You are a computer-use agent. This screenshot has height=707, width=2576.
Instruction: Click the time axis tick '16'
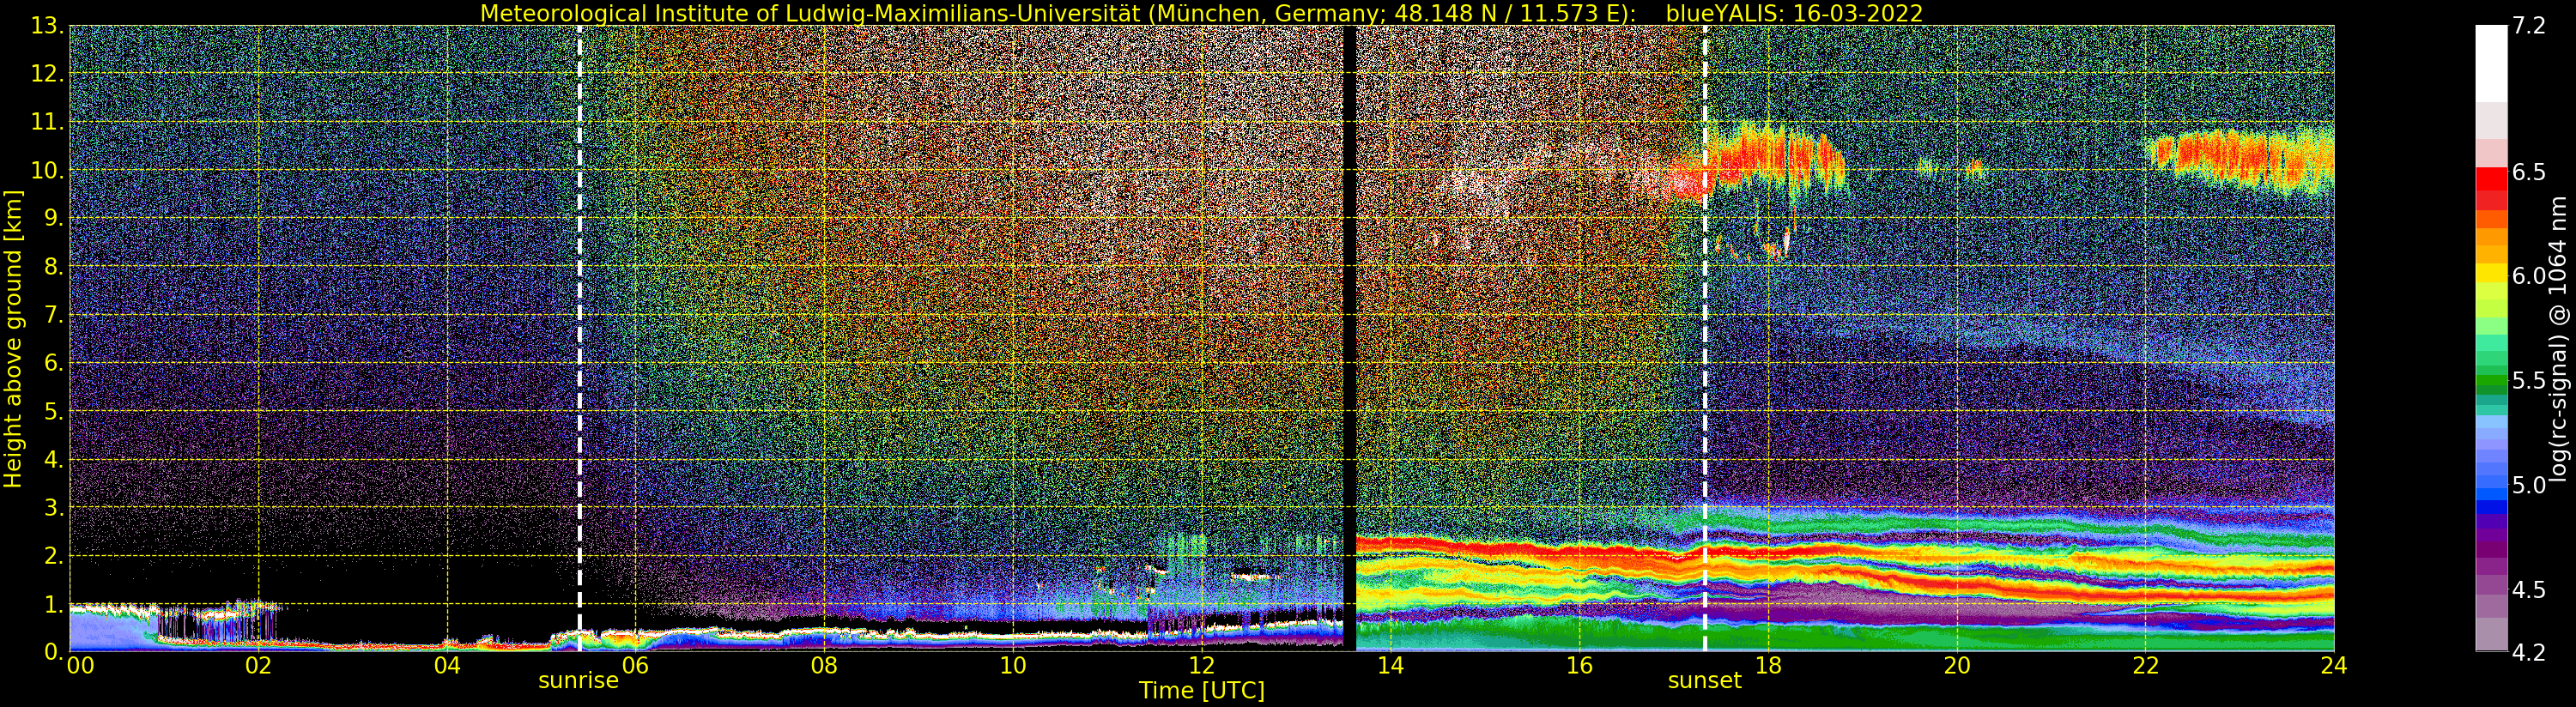[1579, 666]
